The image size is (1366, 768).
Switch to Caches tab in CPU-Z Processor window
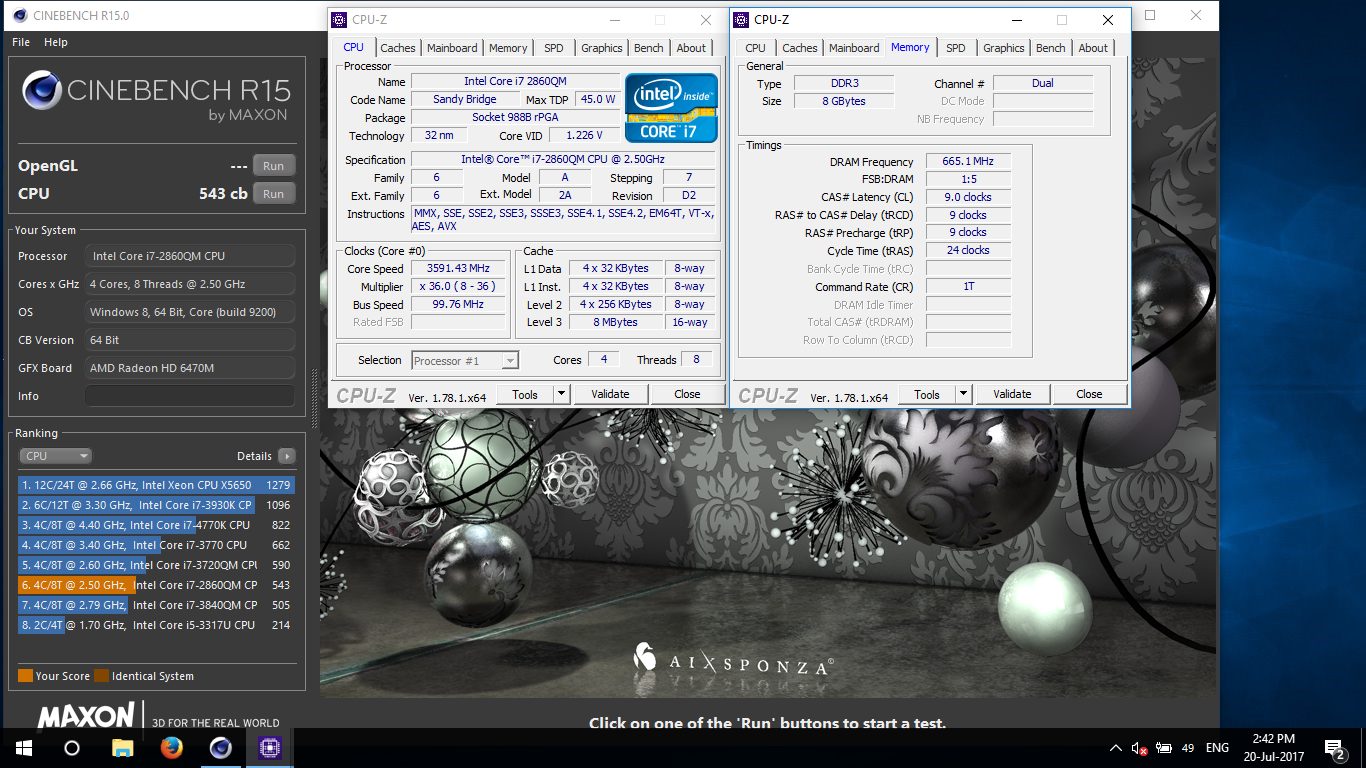pos(398,48)
